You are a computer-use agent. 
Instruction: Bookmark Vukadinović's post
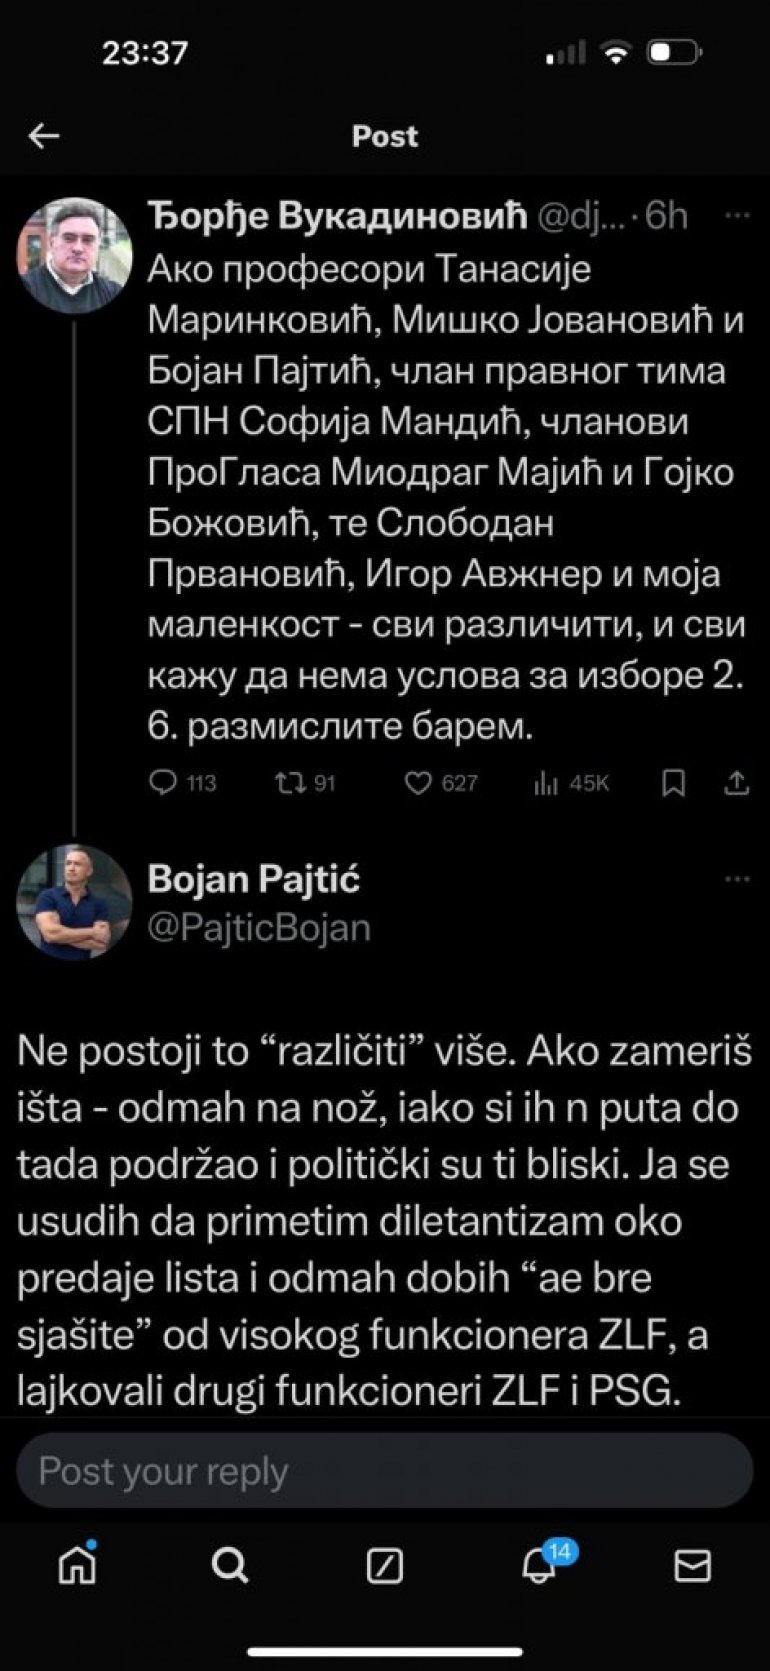674,782
